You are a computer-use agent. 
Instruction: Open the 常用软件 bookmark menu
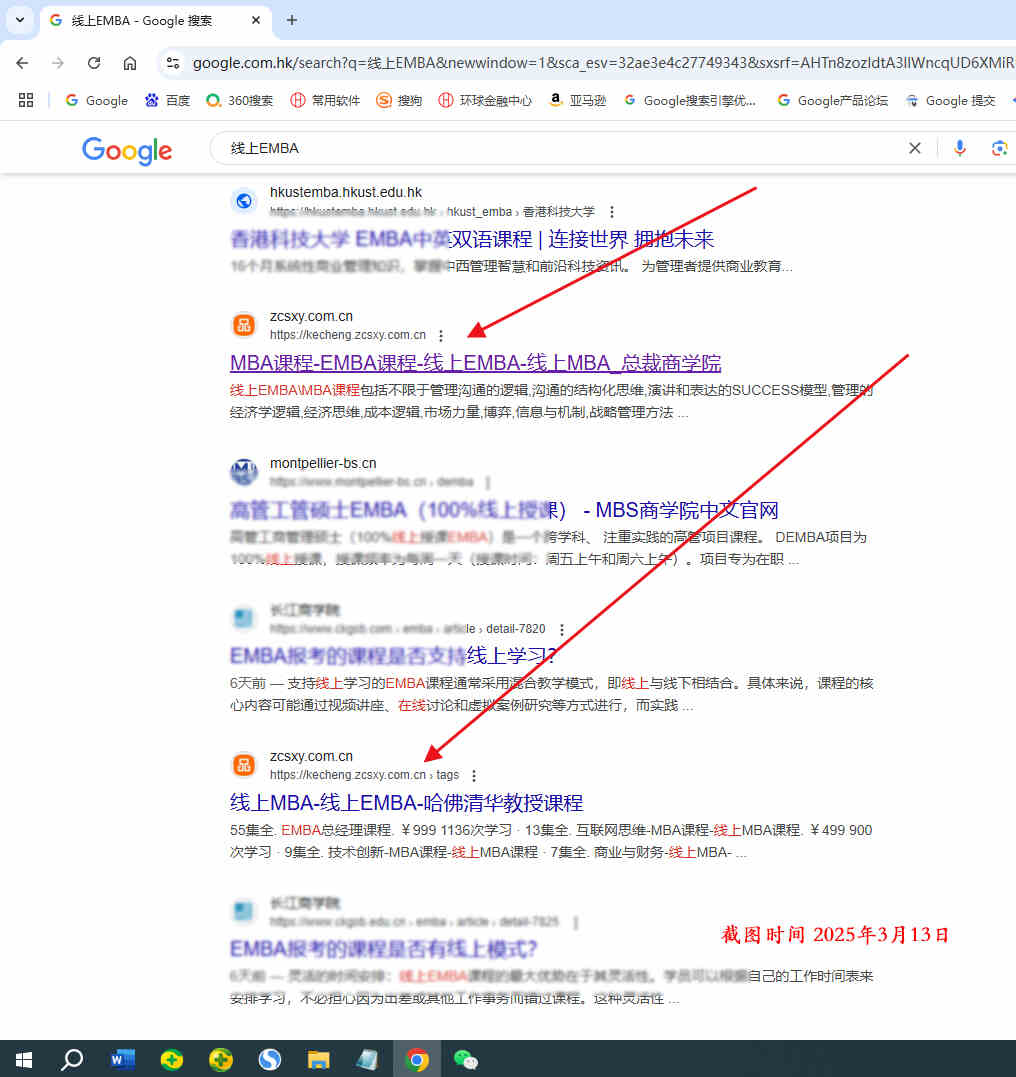click(300, 100)
